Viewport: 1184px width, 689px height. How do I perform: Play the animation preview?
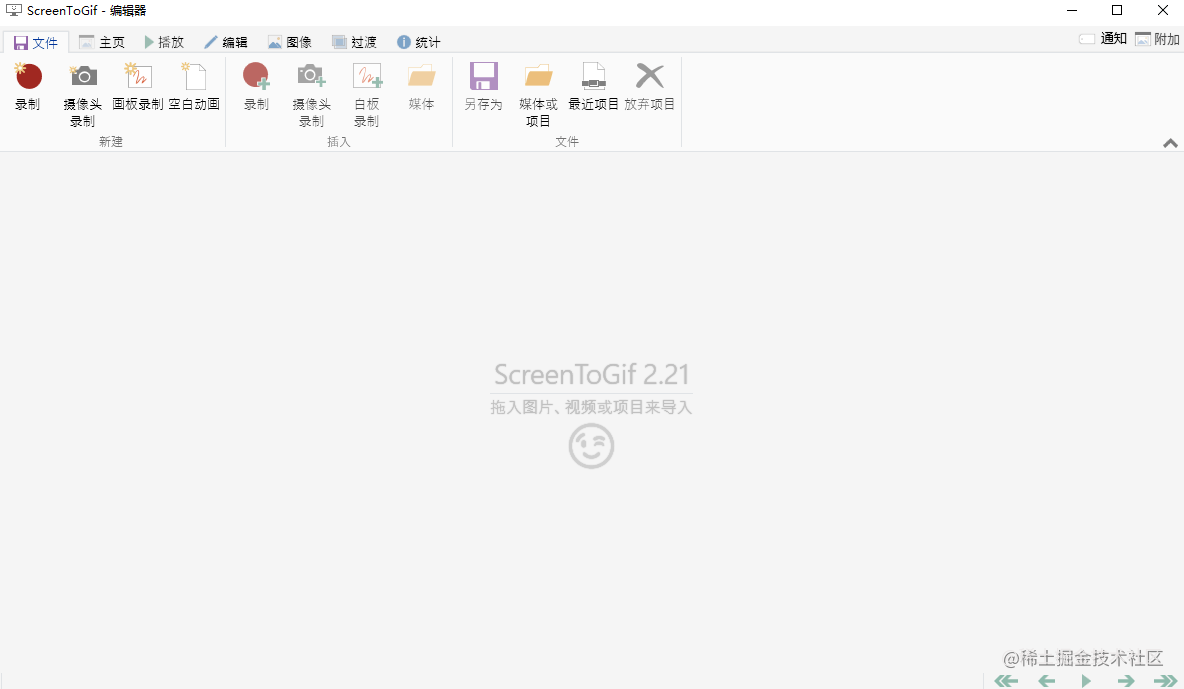click(1086, 681)
